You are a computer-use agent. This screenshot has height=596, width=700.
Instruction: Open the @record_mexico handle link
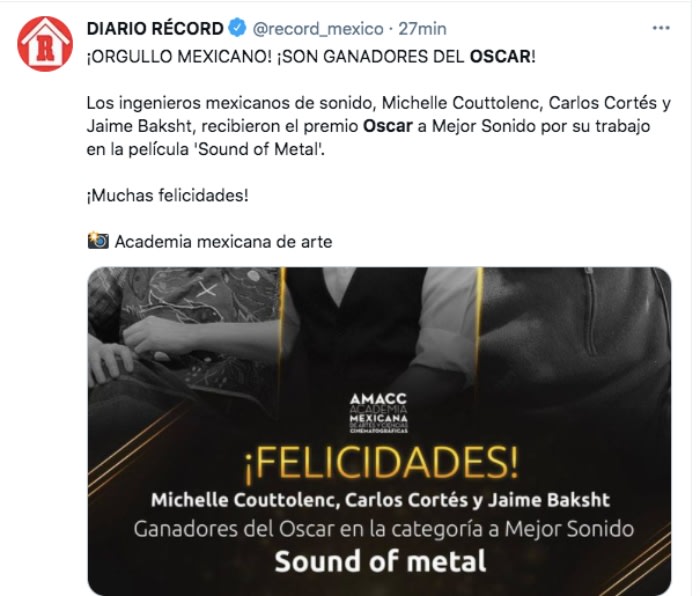pos(318,29)
